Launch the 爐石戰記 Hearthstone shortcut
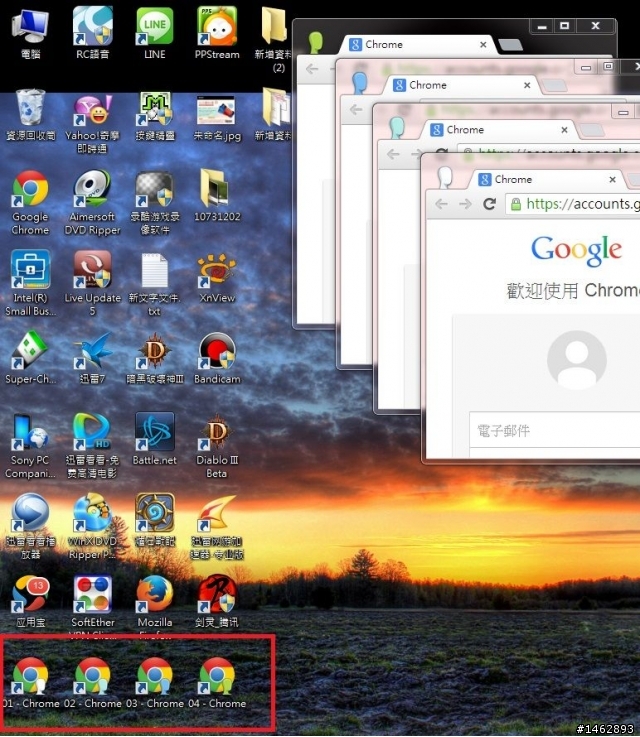Viewport: 640px width, 737px height. coord(155,520)
